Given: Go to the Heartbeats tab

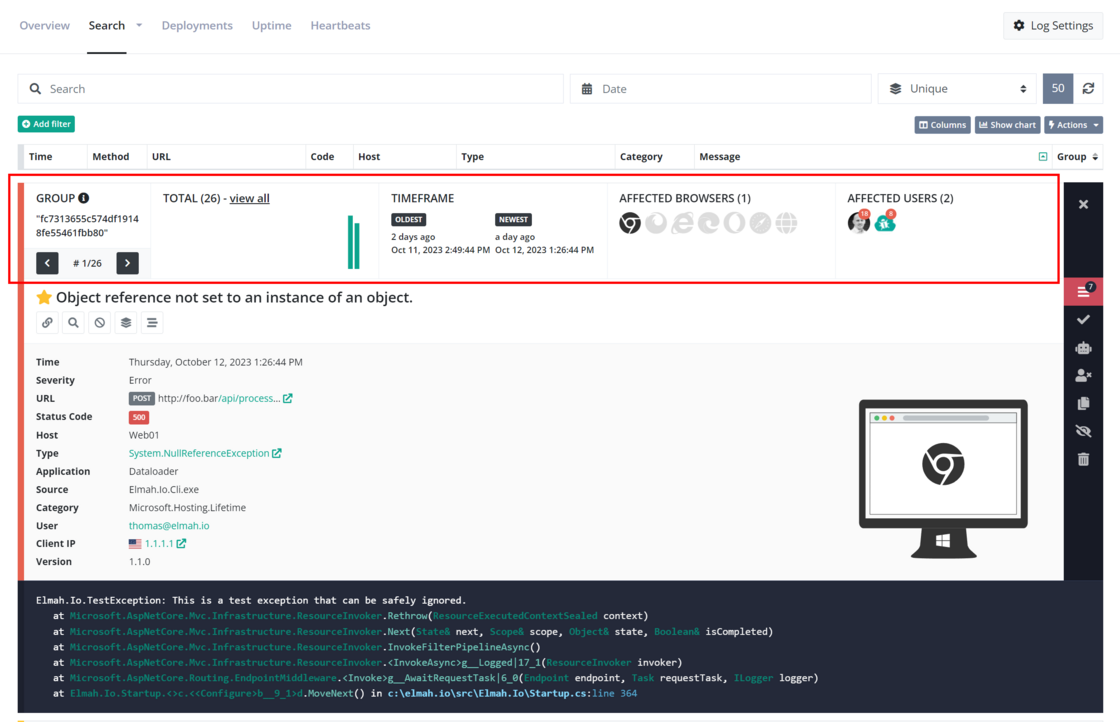Looking at the screenshot, I should coord(340,25).
